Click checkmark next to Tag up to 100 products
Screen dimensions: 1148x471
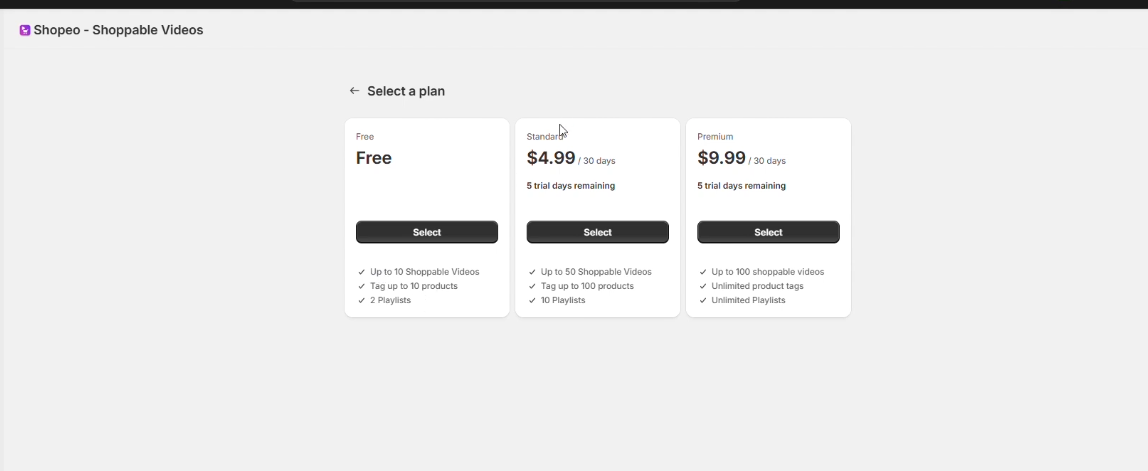(x=533, y=286)
